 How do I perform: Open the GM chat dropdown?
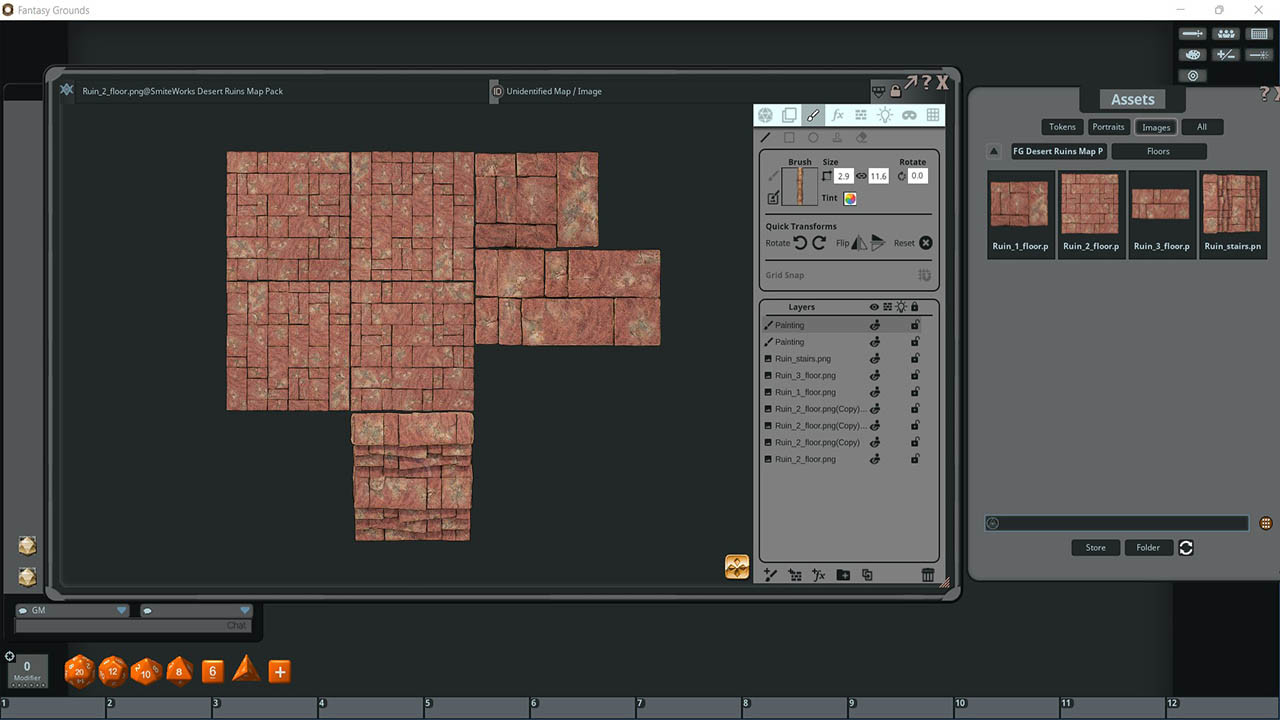121,609
